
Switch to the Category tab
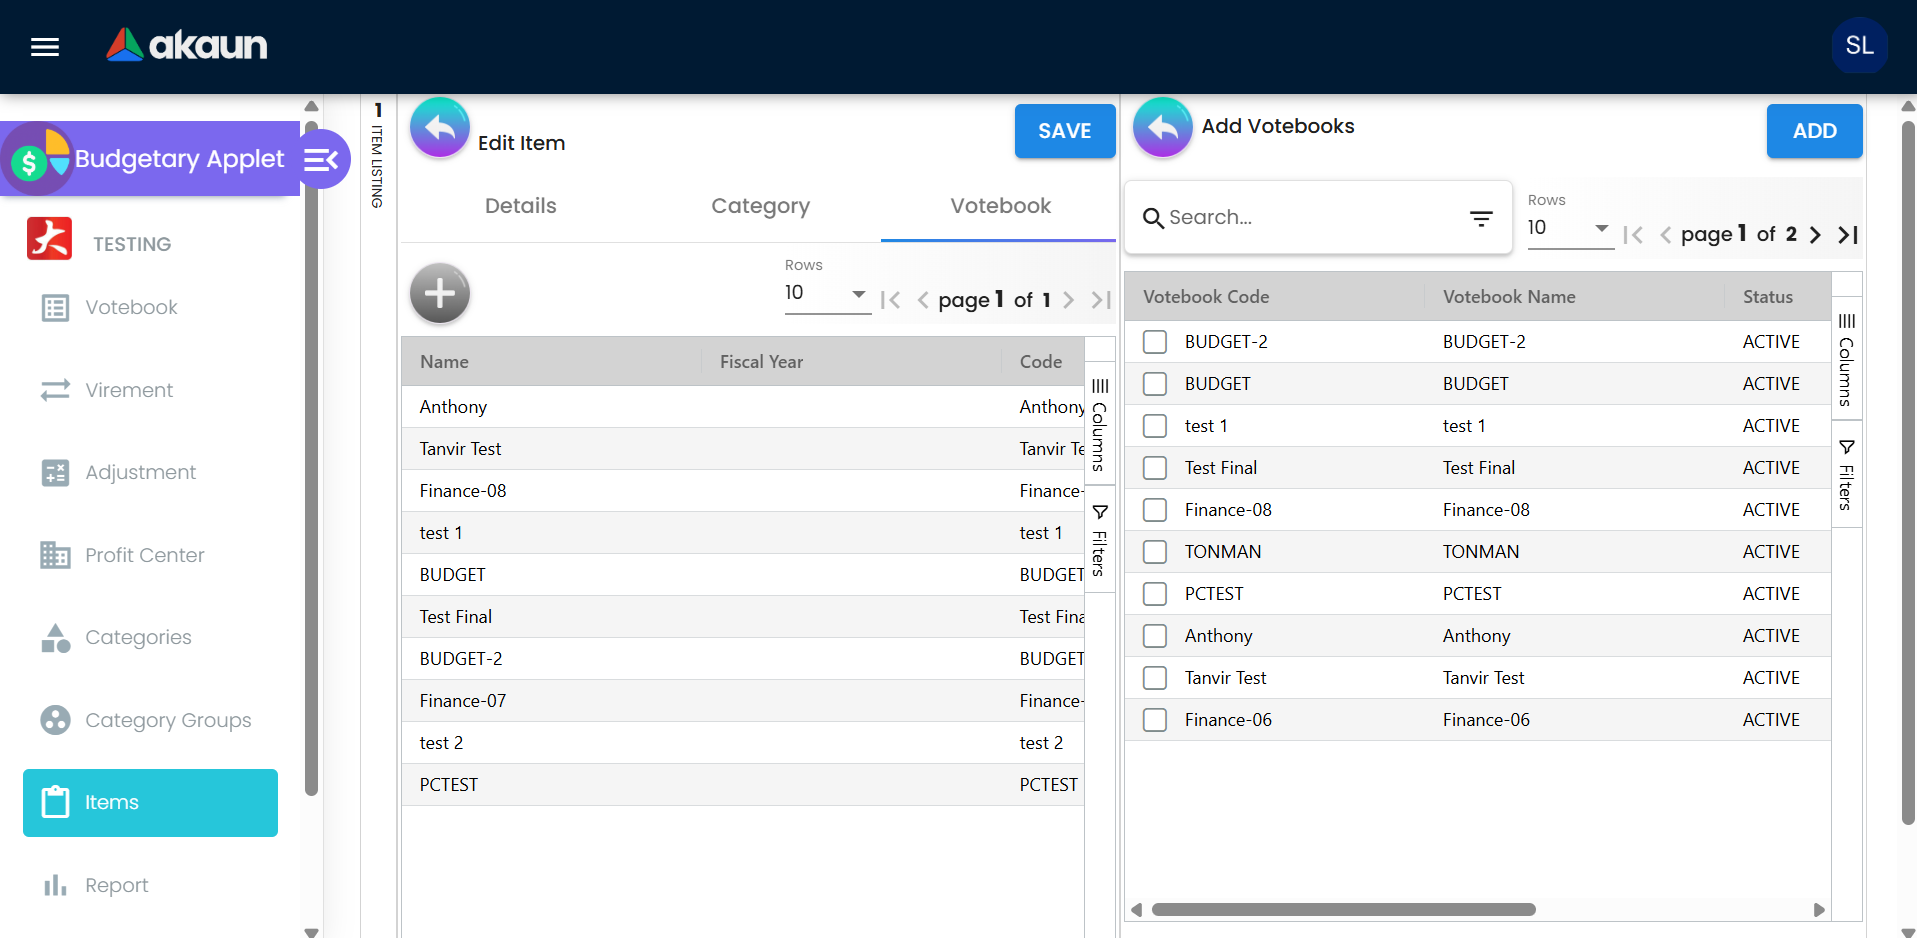pyautogui.click(x=760, y=206)
